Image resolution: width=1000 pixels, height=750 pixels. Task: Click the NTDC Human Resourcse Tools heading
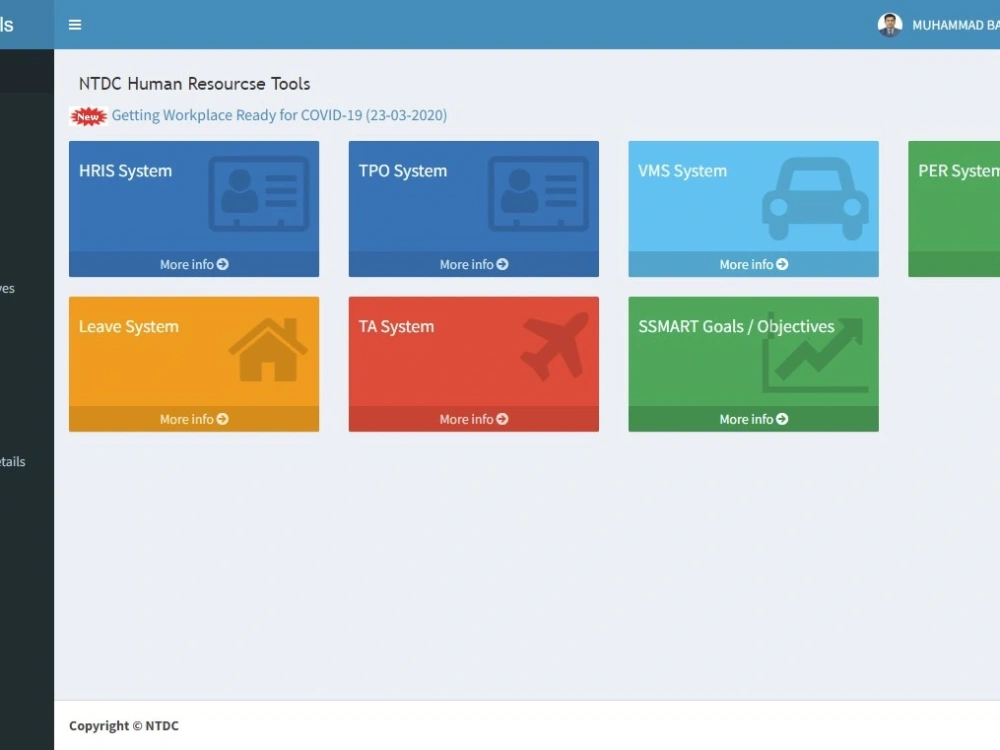(195, 84)
